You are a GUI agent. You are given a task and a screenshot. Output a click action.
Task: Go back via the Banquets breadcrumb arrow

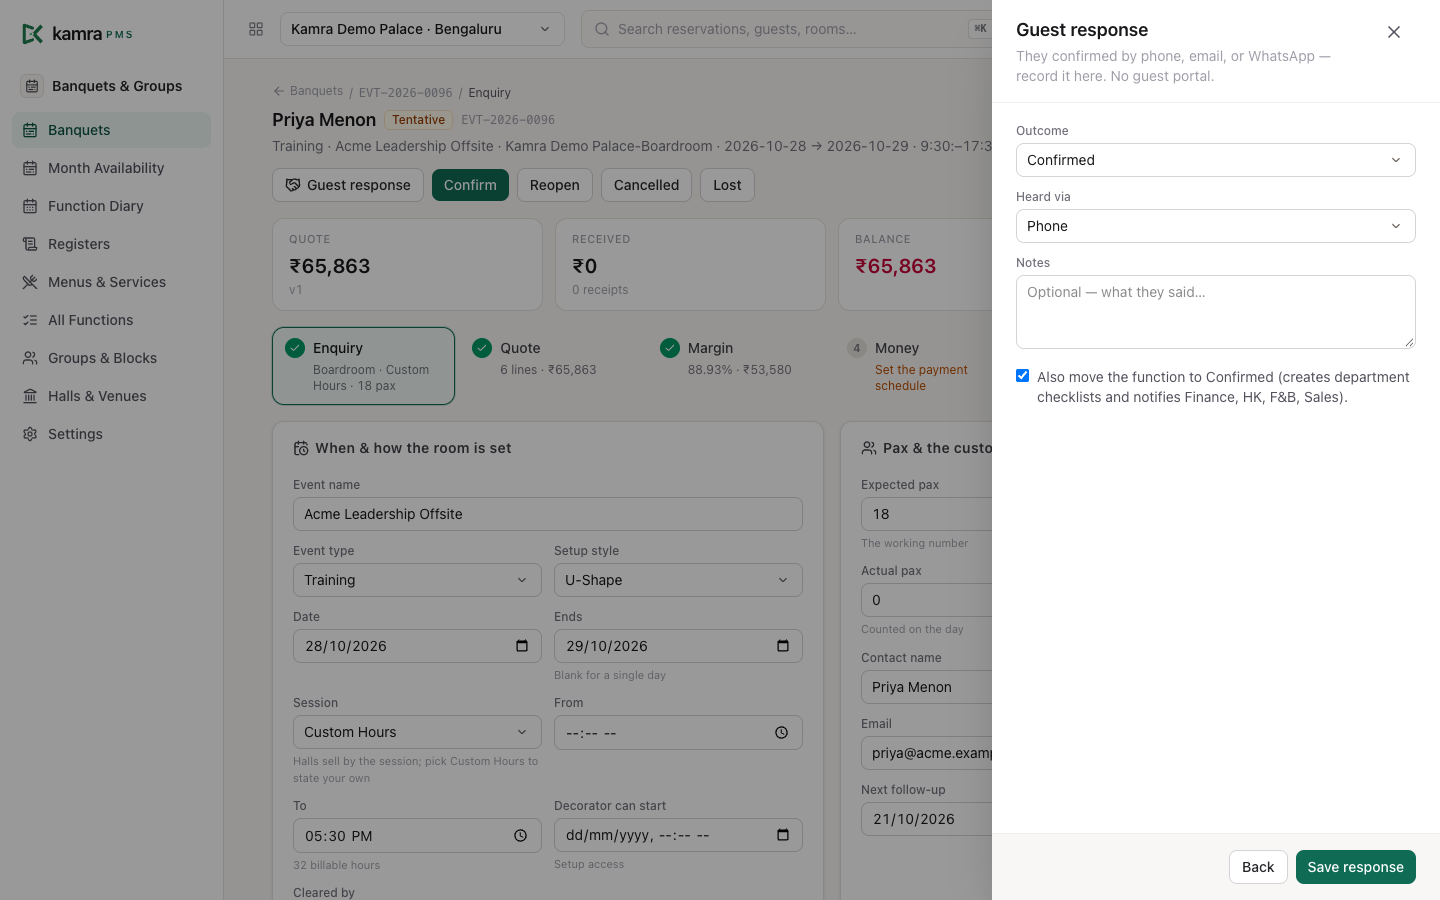(279, 91)
